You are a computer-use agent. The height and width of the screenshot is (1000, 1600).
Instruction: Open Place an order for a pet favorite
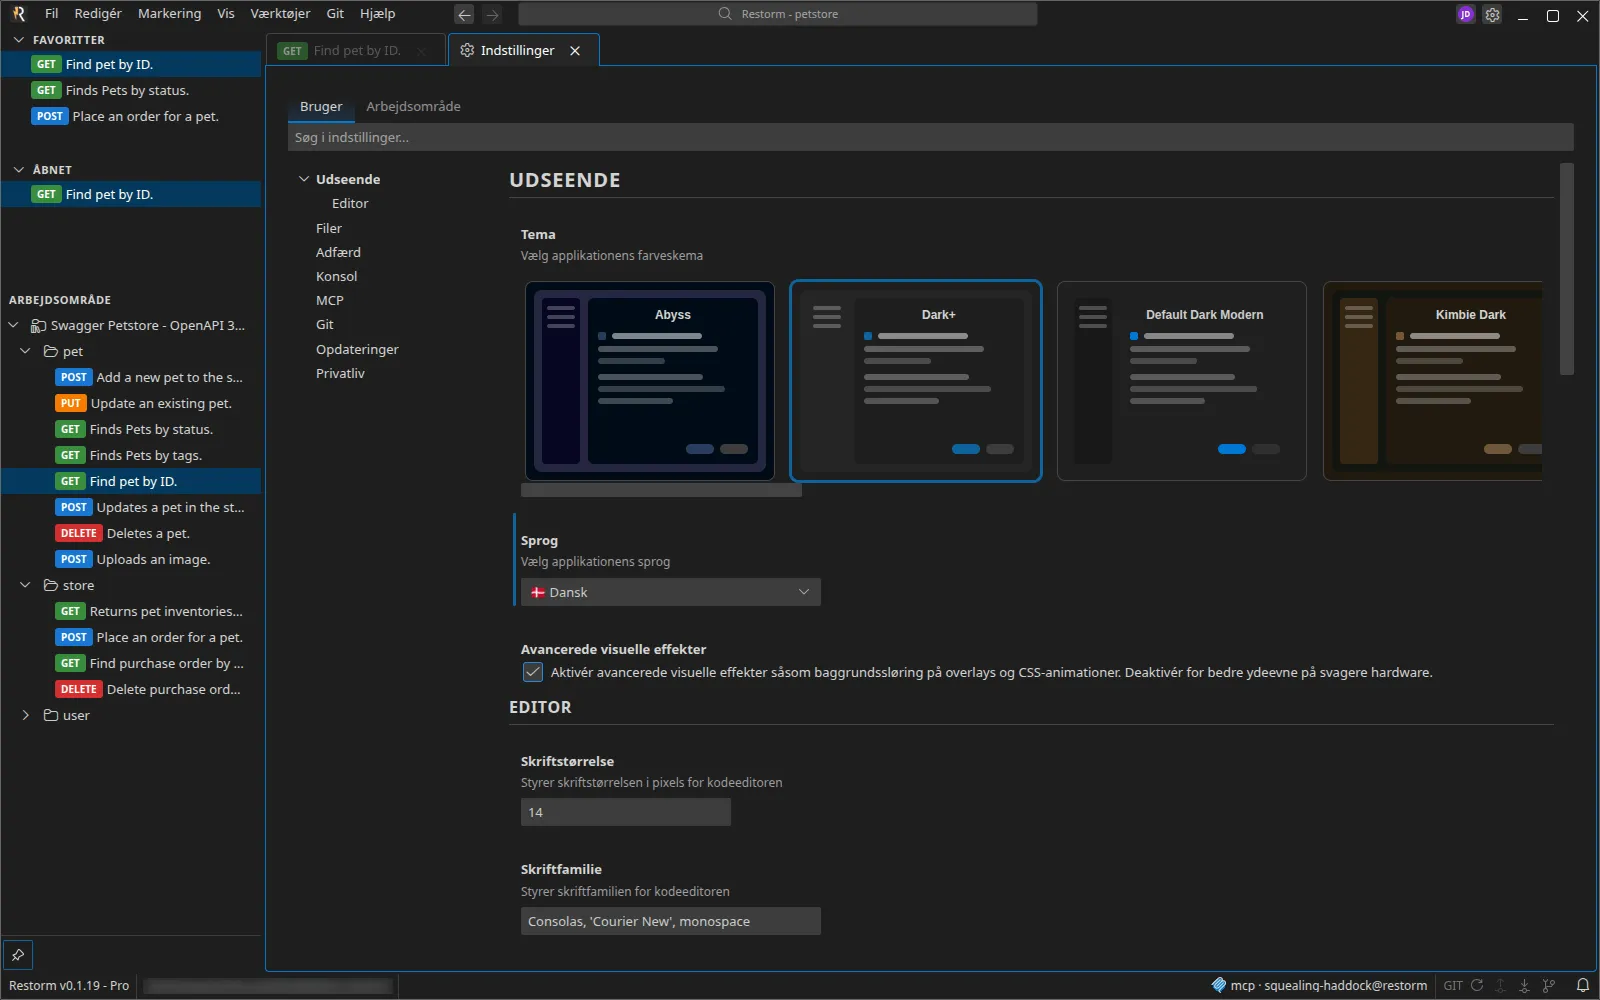(x=132, y=116)
